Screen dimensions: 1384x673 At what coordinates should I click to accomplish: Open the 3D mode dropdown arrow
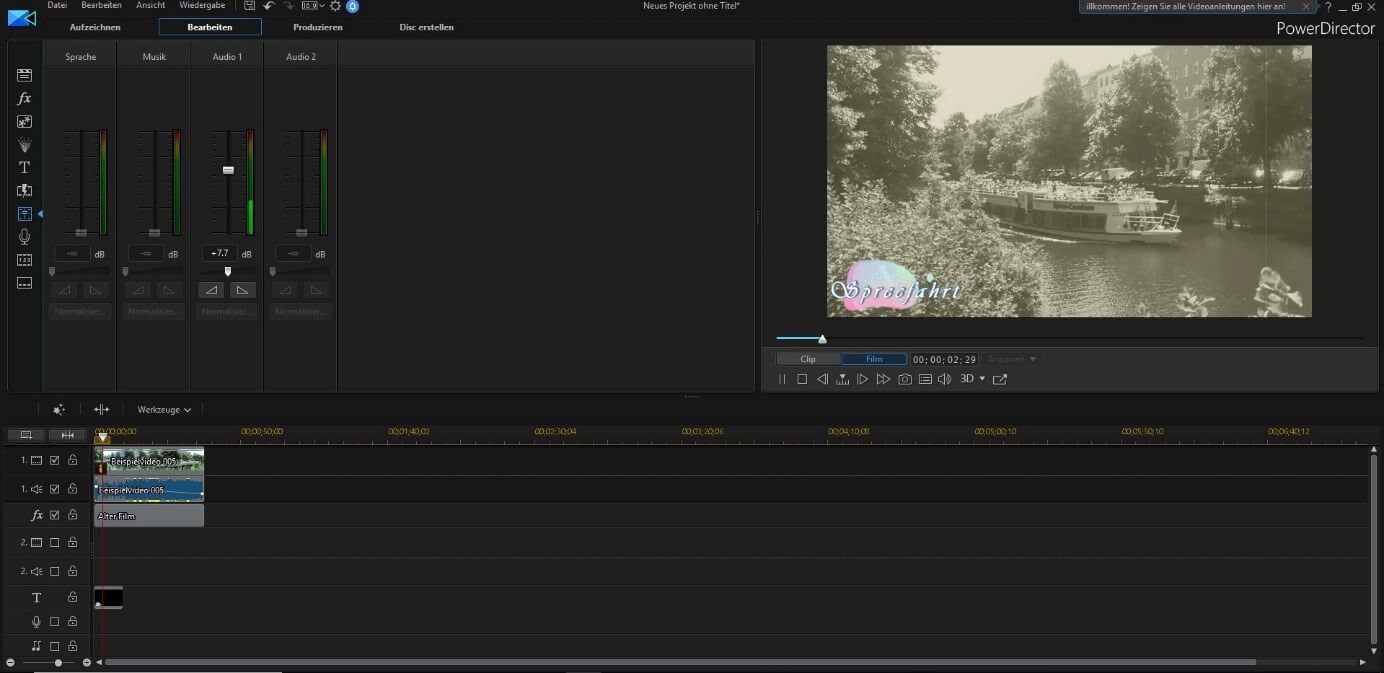(x=983, y=379)
